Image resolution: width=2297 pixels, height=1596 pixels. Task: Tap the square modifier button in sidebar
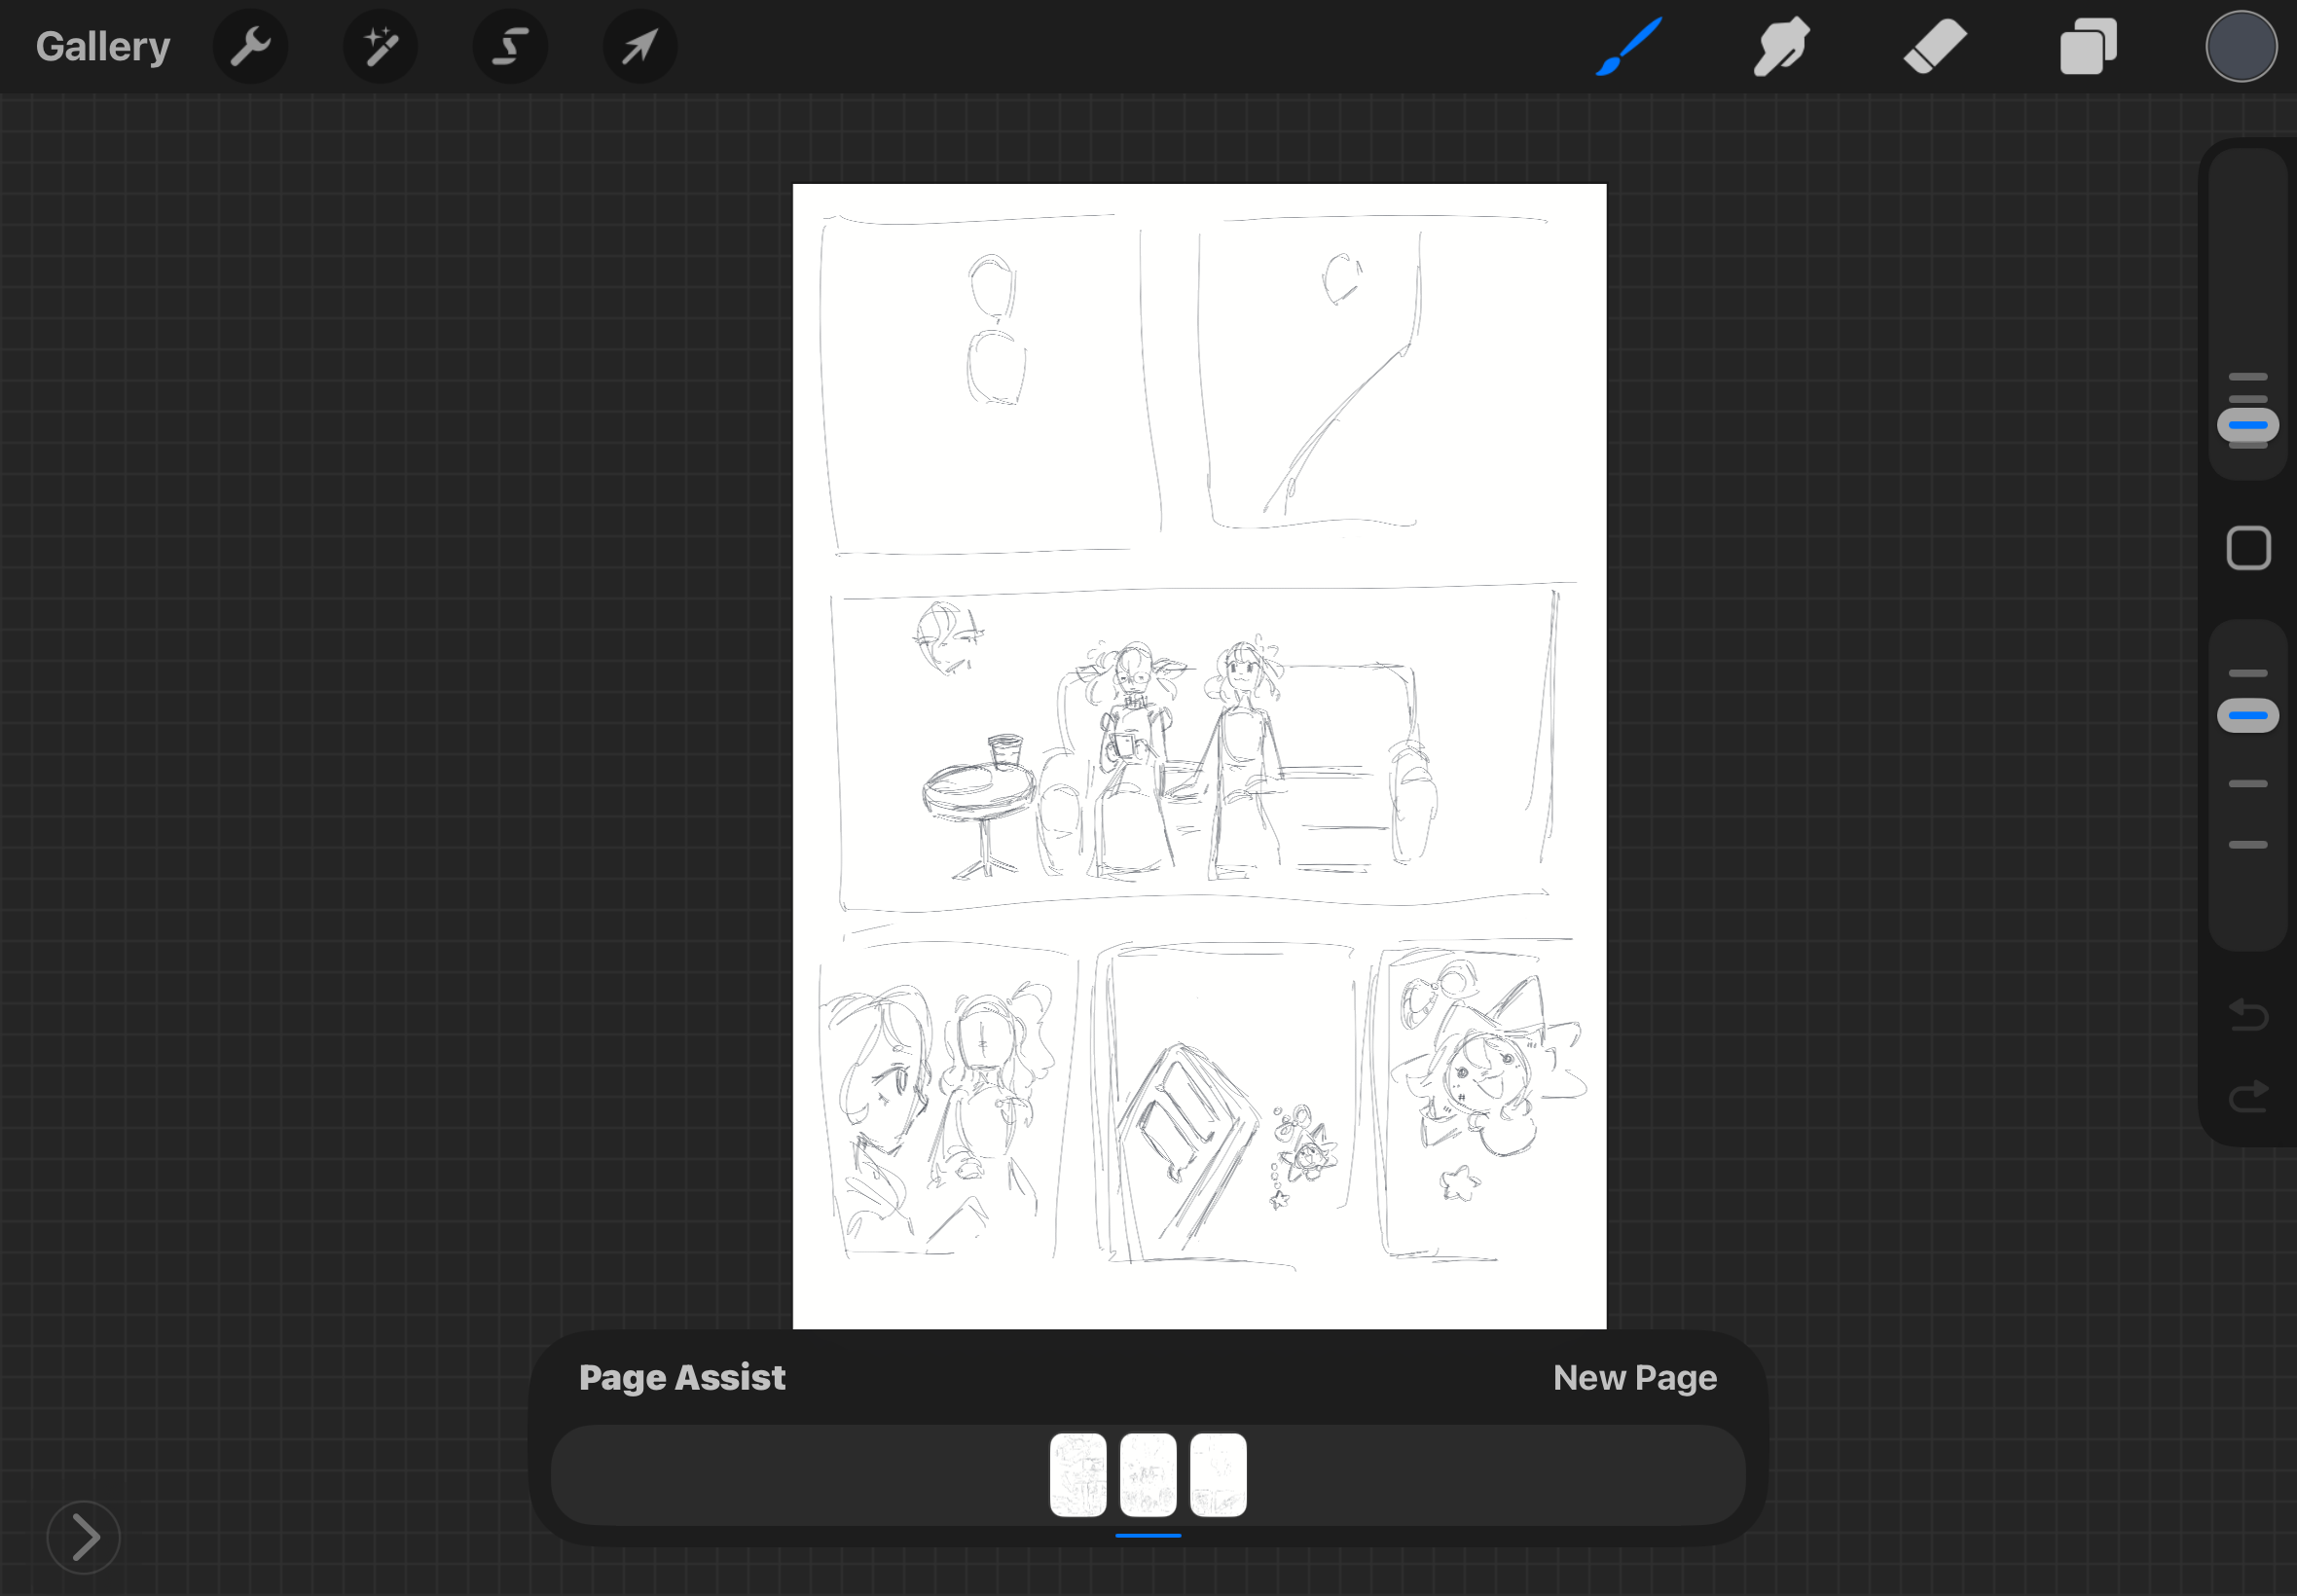click(x=2248, y=548)
